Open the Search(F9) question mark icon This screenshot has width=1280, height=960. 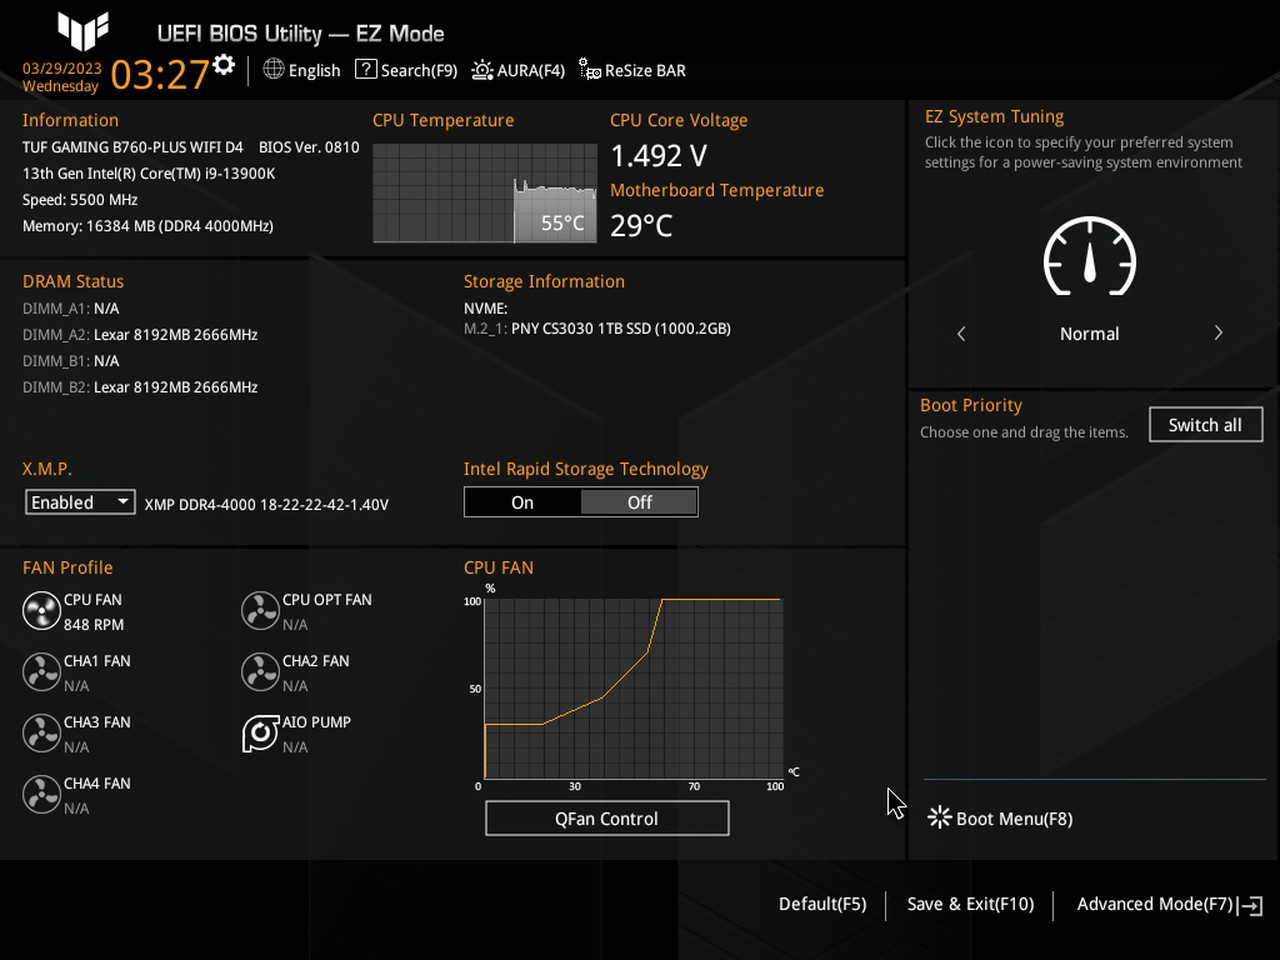coord(366,69)
